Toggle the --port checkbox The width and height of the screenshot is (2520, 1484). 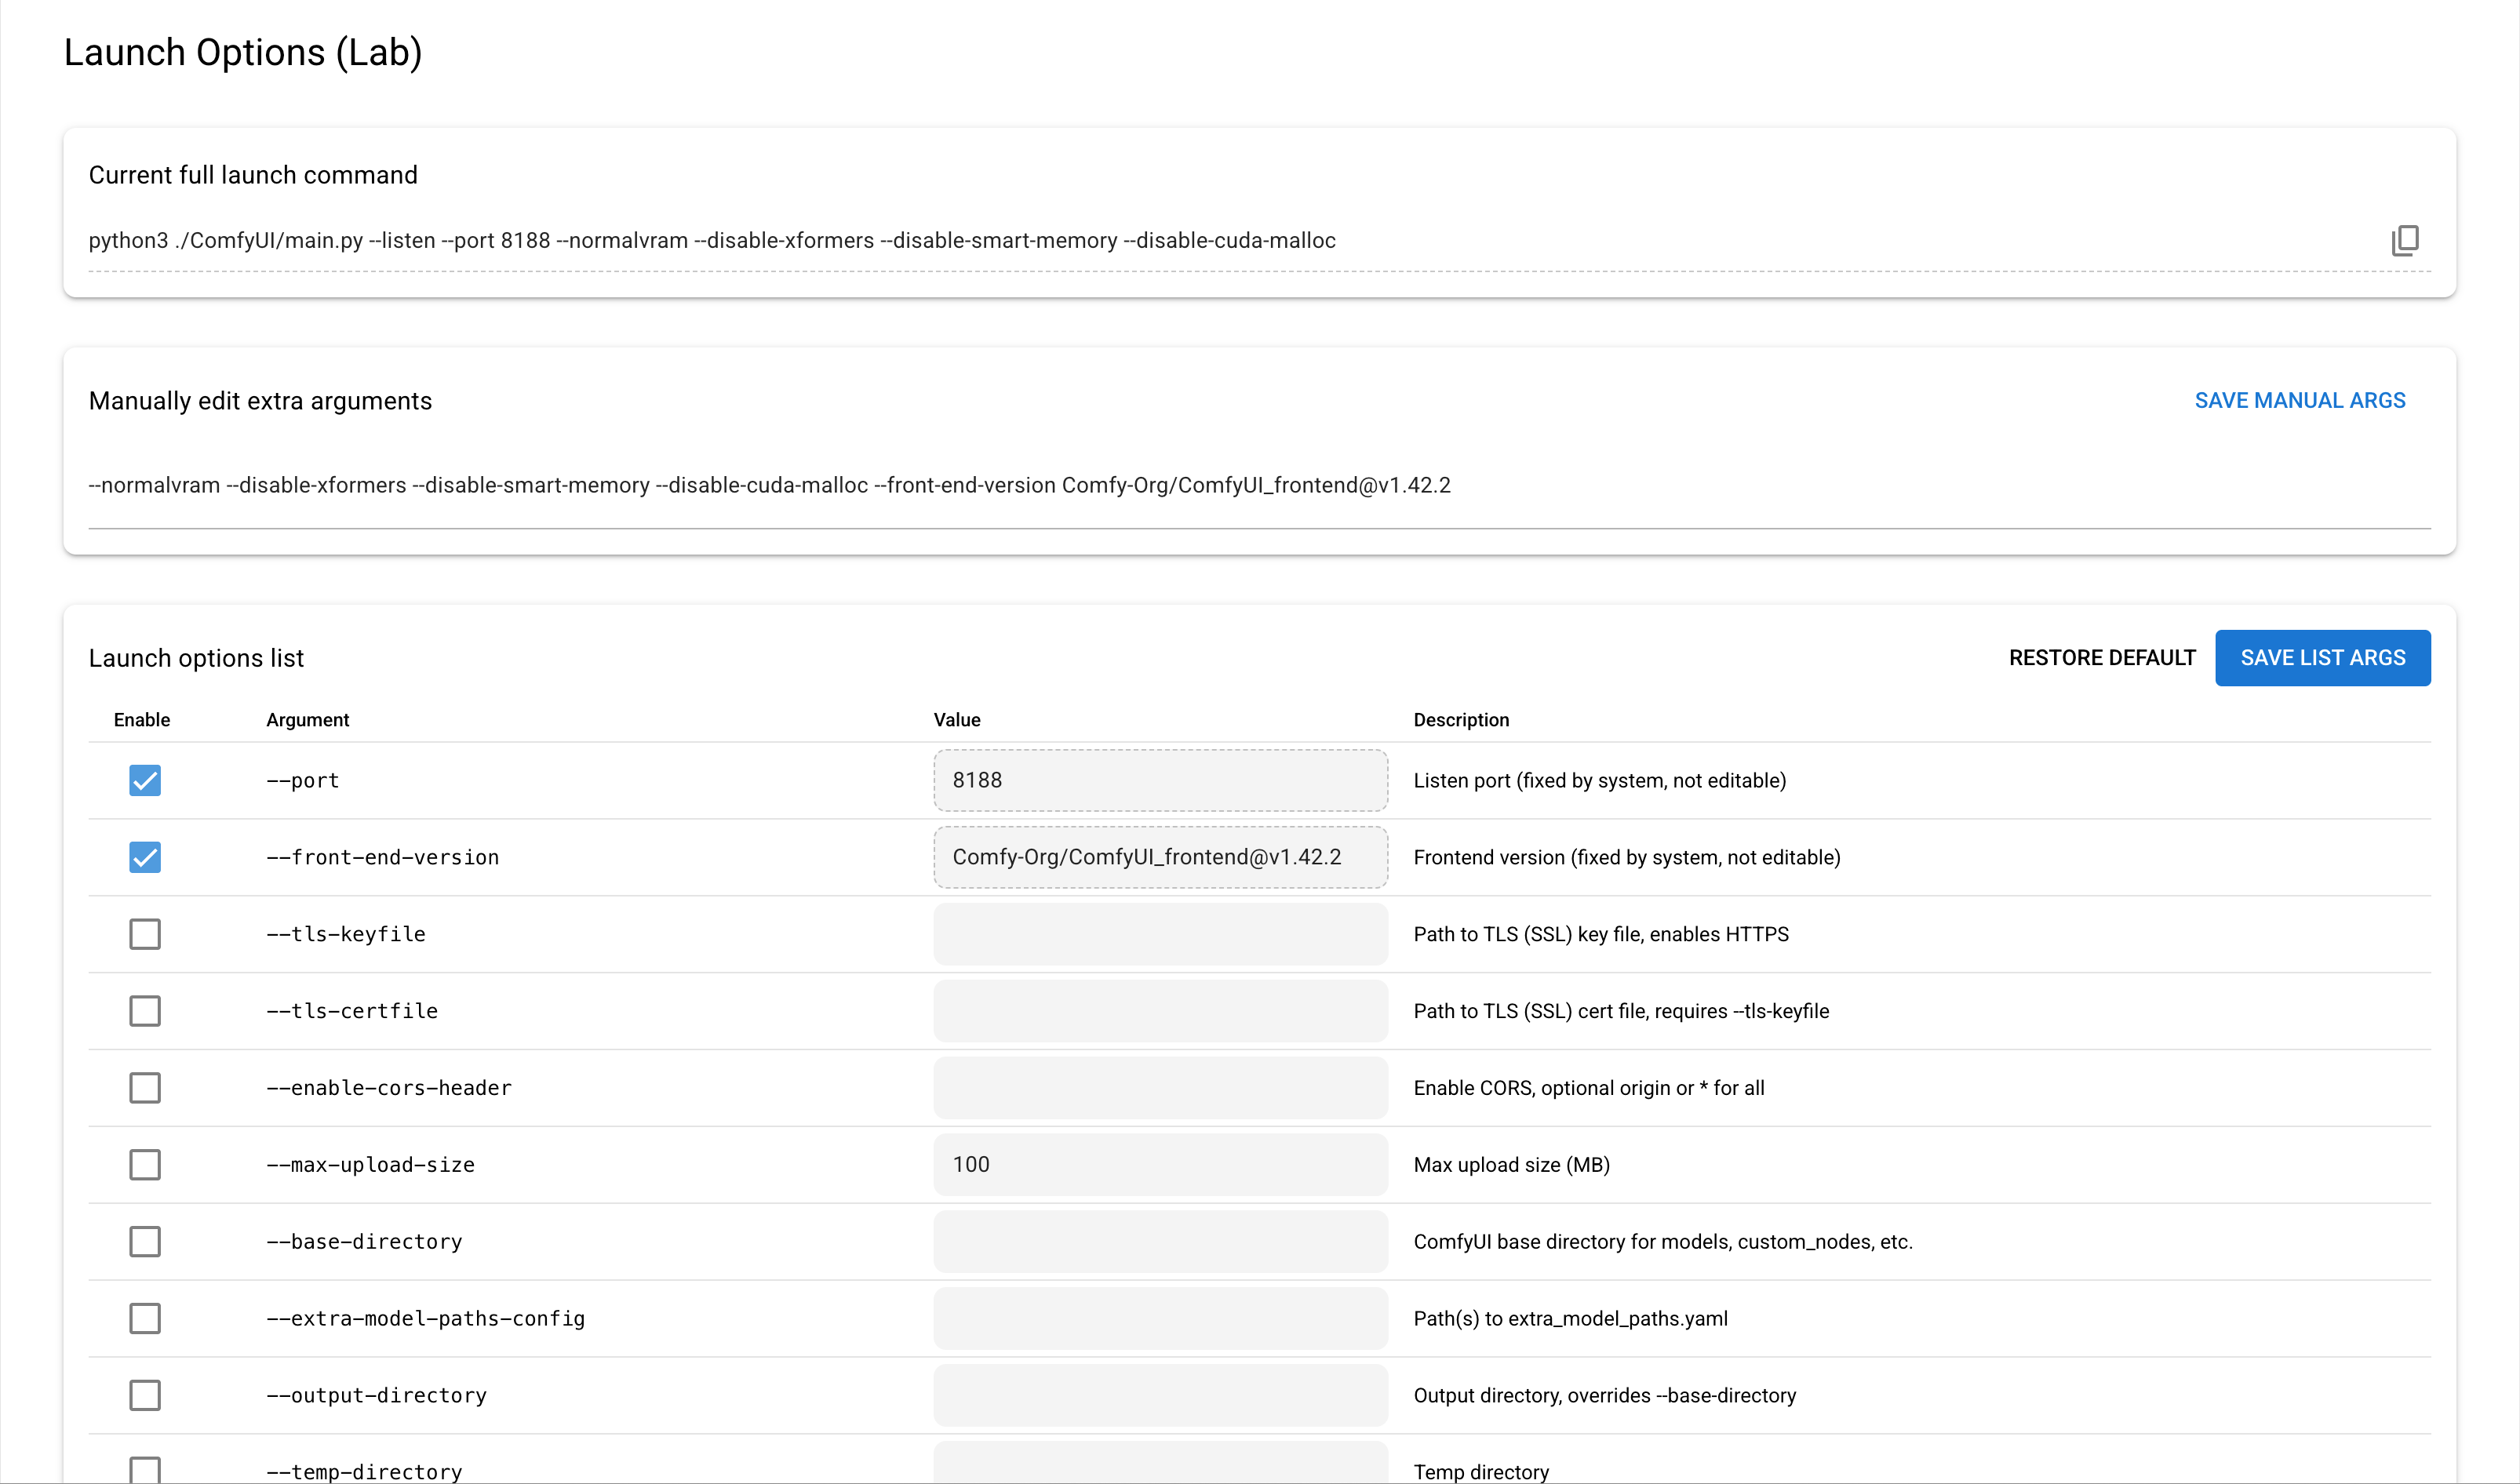pos(145,780)
